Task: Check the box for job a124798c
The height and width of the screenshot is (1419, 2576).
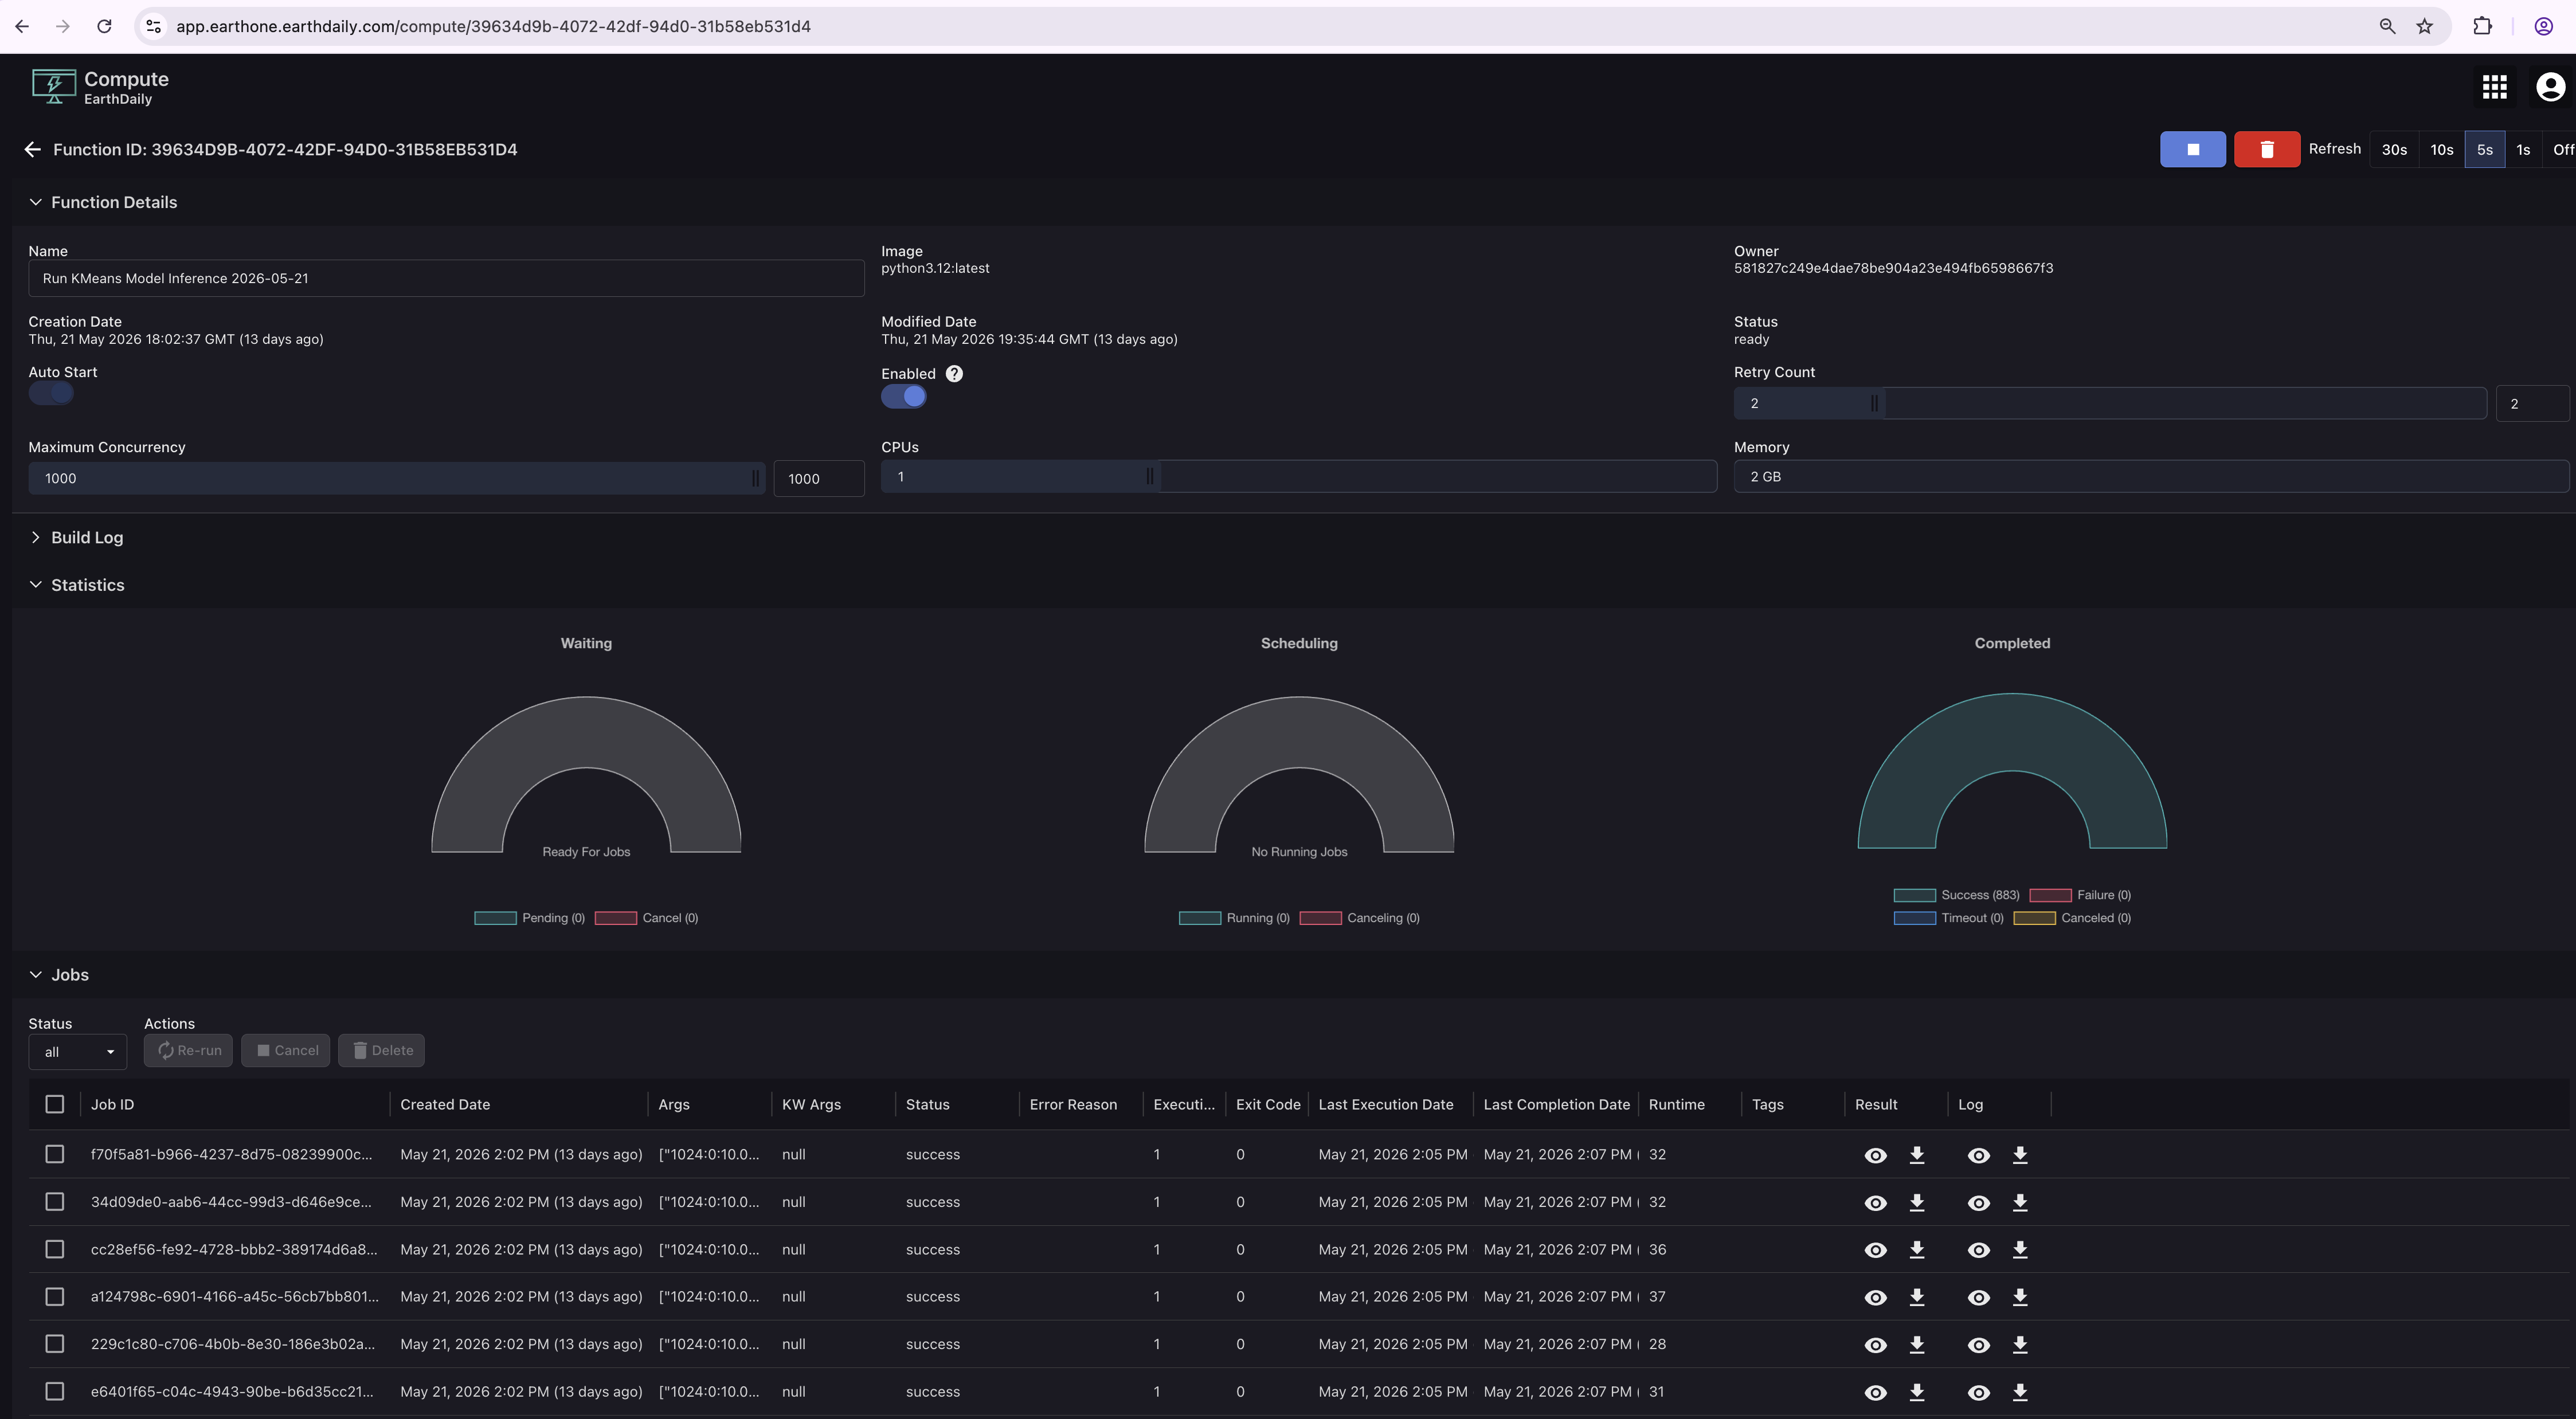Action: pos(55,1296)
